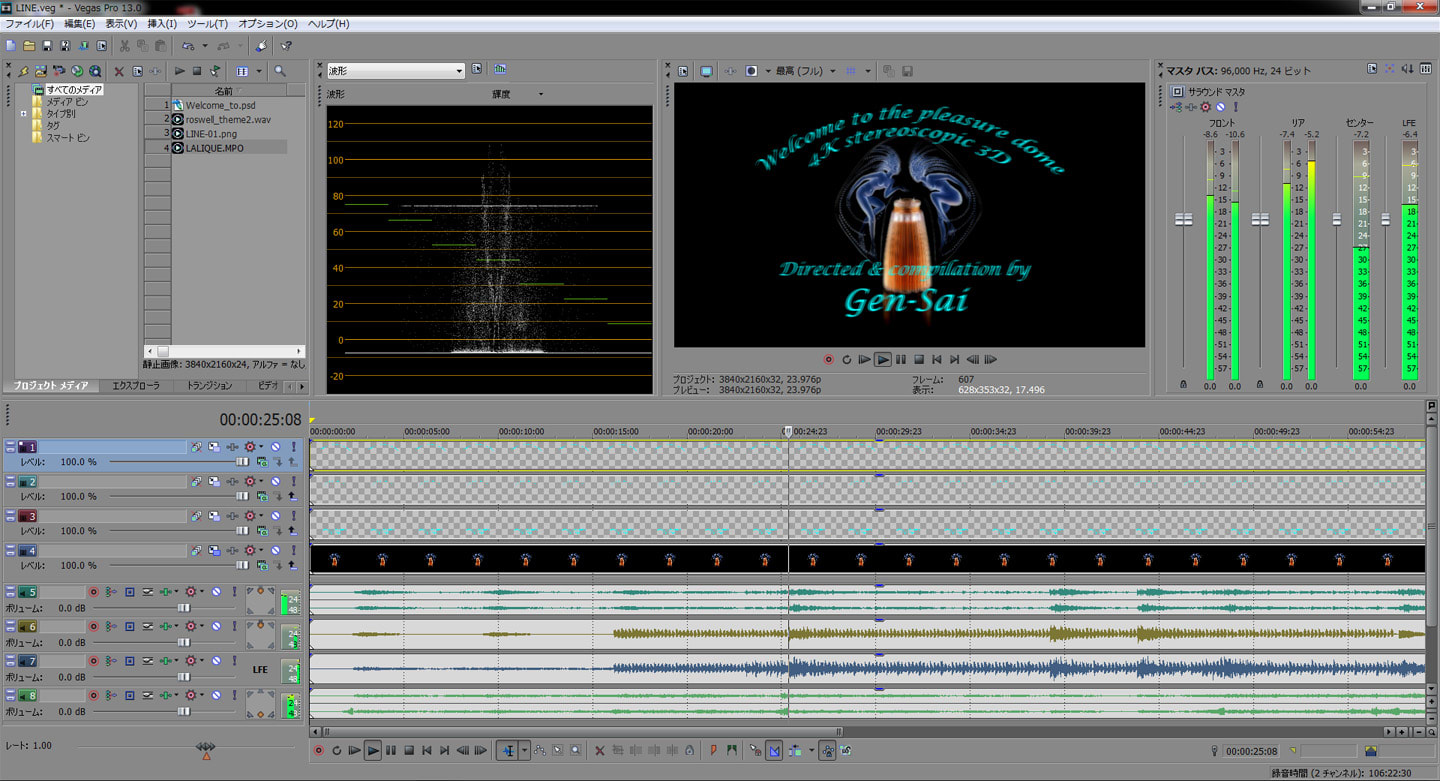Screen dimensions: 1440x781
Task: Open the 編集(E) menu
Action: [x=79, y=23]
